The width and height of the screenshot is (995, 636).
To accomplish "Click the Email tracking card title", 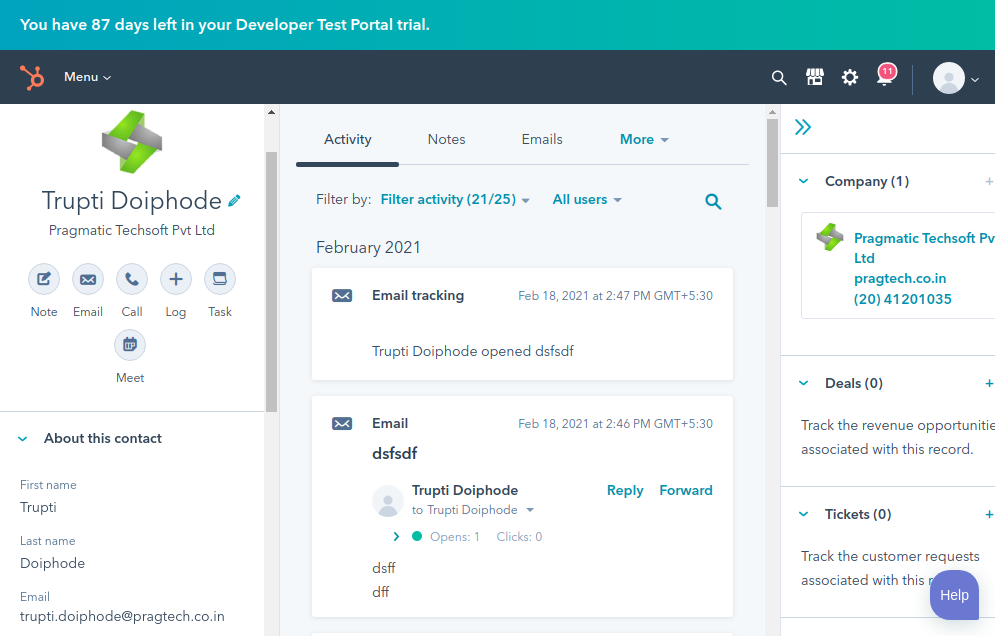I will tap(418, 296).
